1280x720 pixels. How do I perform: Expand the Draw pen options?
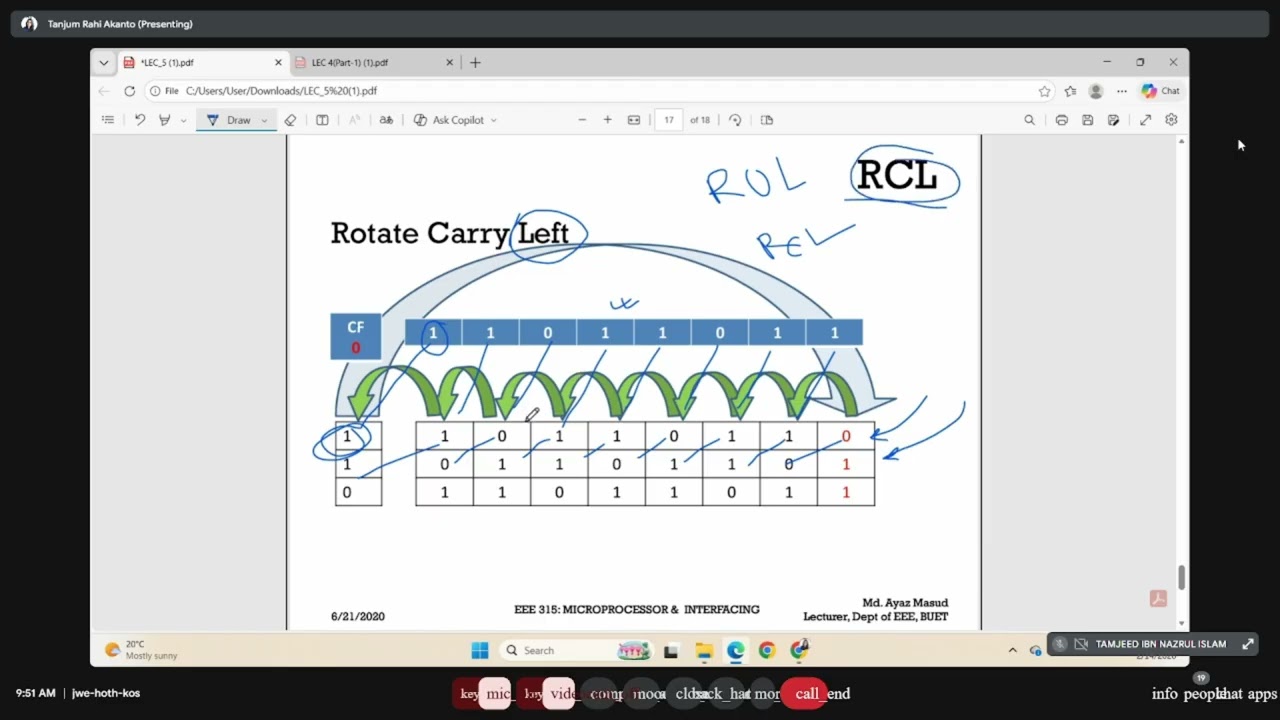pyautogui.click(x=265, y=120)
